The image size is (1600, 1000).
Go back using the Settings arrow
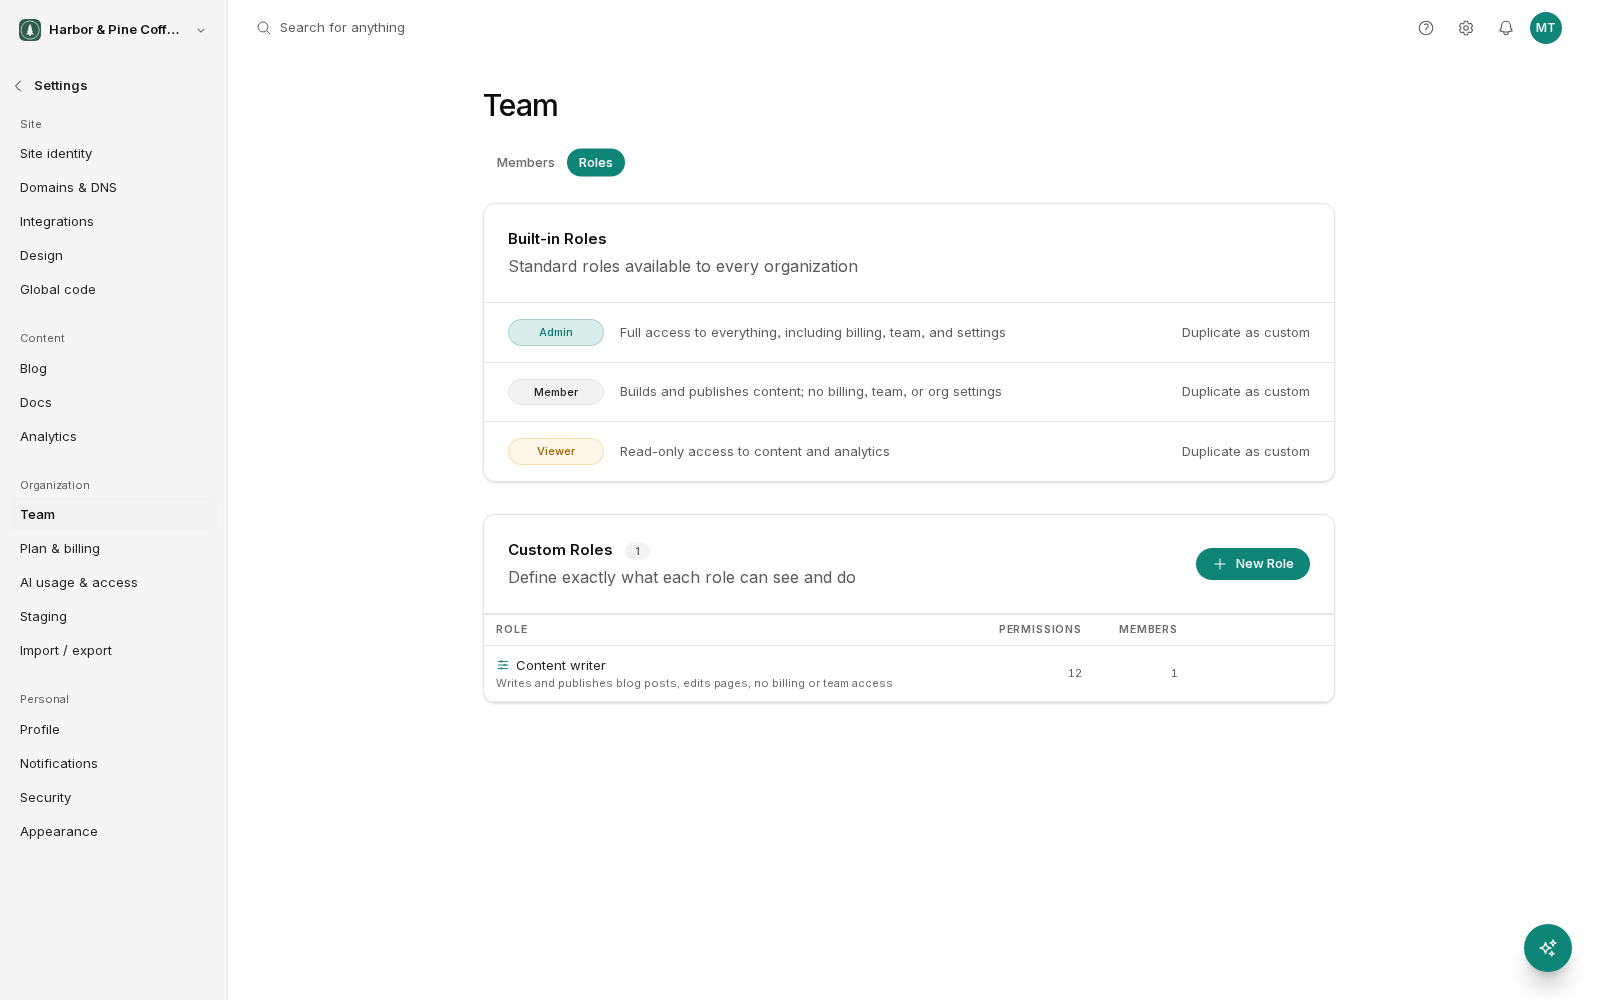point(18,86)
